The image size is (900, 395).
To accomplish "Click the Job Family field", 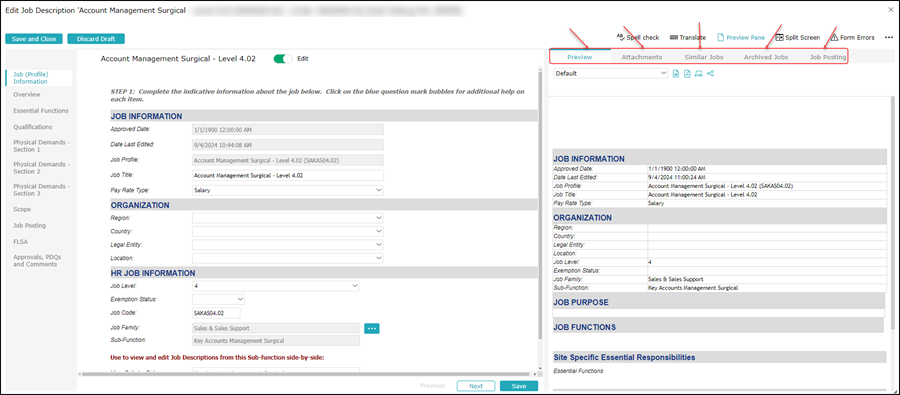I will pyautogui.click(x=276, y=328).
